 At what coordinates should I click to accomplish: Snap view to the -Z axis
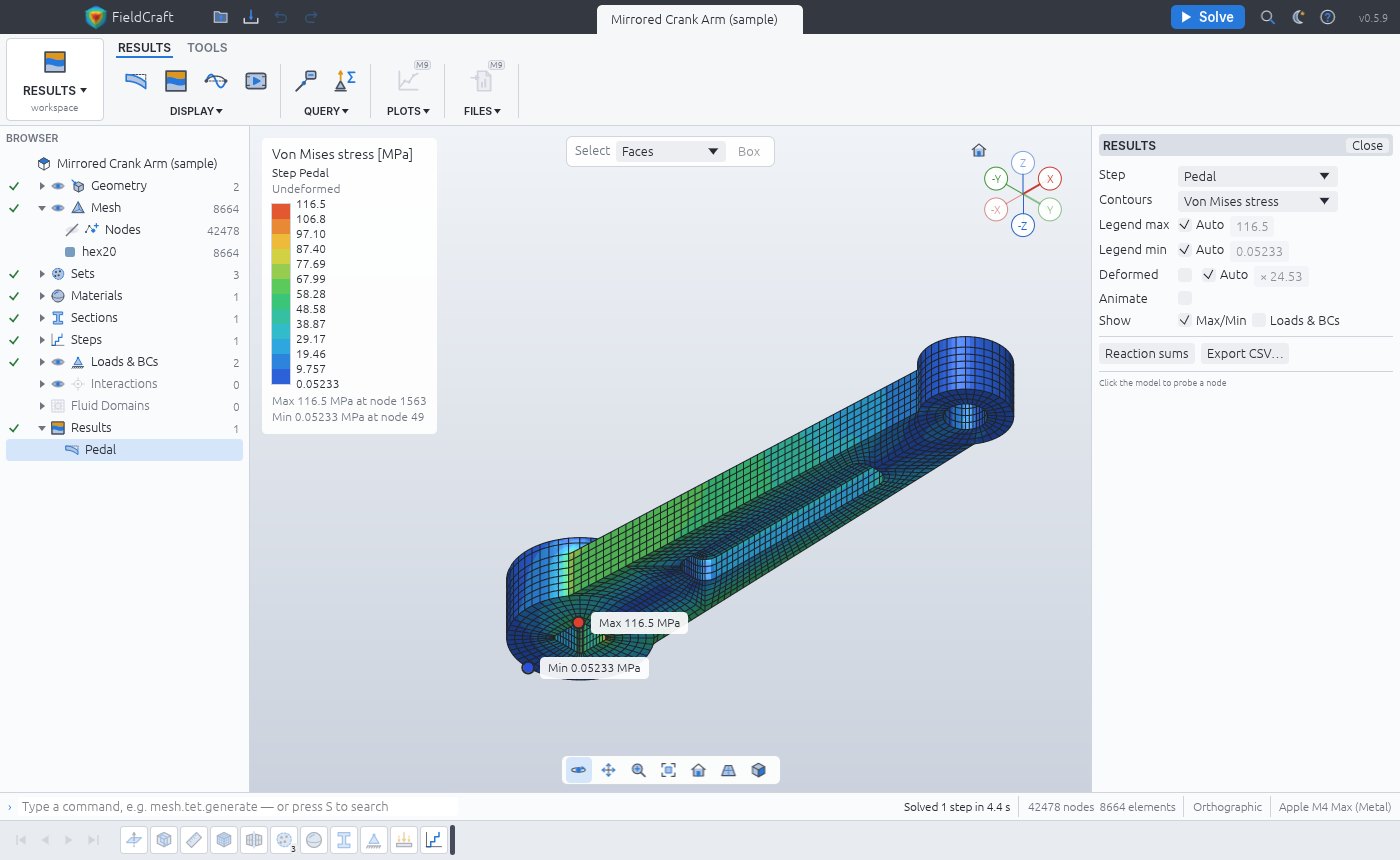point(1022,226)
